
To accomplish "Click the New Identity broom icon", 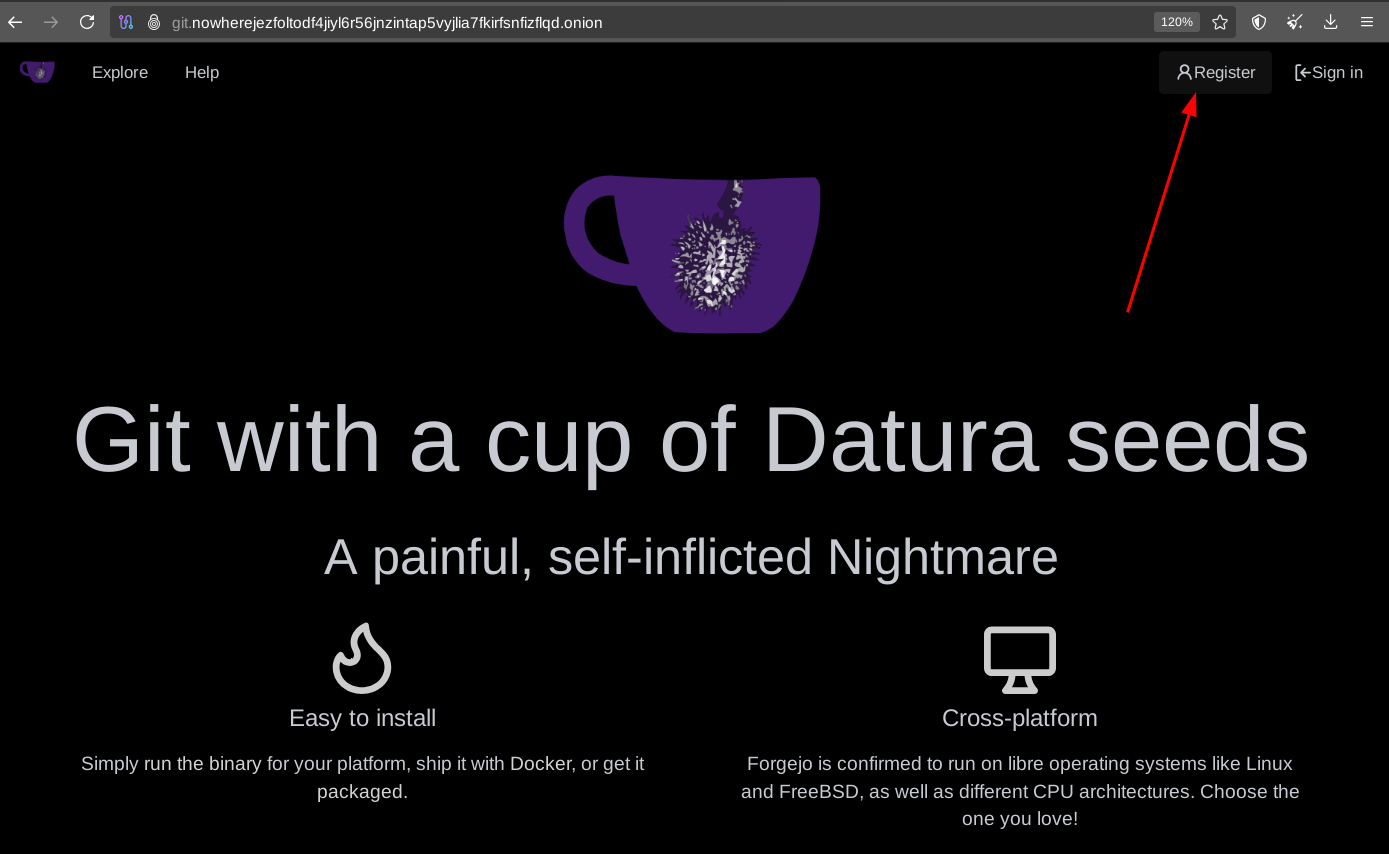I will coord(1295,22).
